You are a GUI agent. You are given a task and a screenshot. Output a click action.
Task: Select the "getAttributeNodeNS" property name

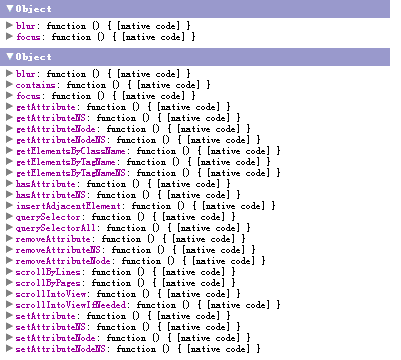click(x=60, y=140)
